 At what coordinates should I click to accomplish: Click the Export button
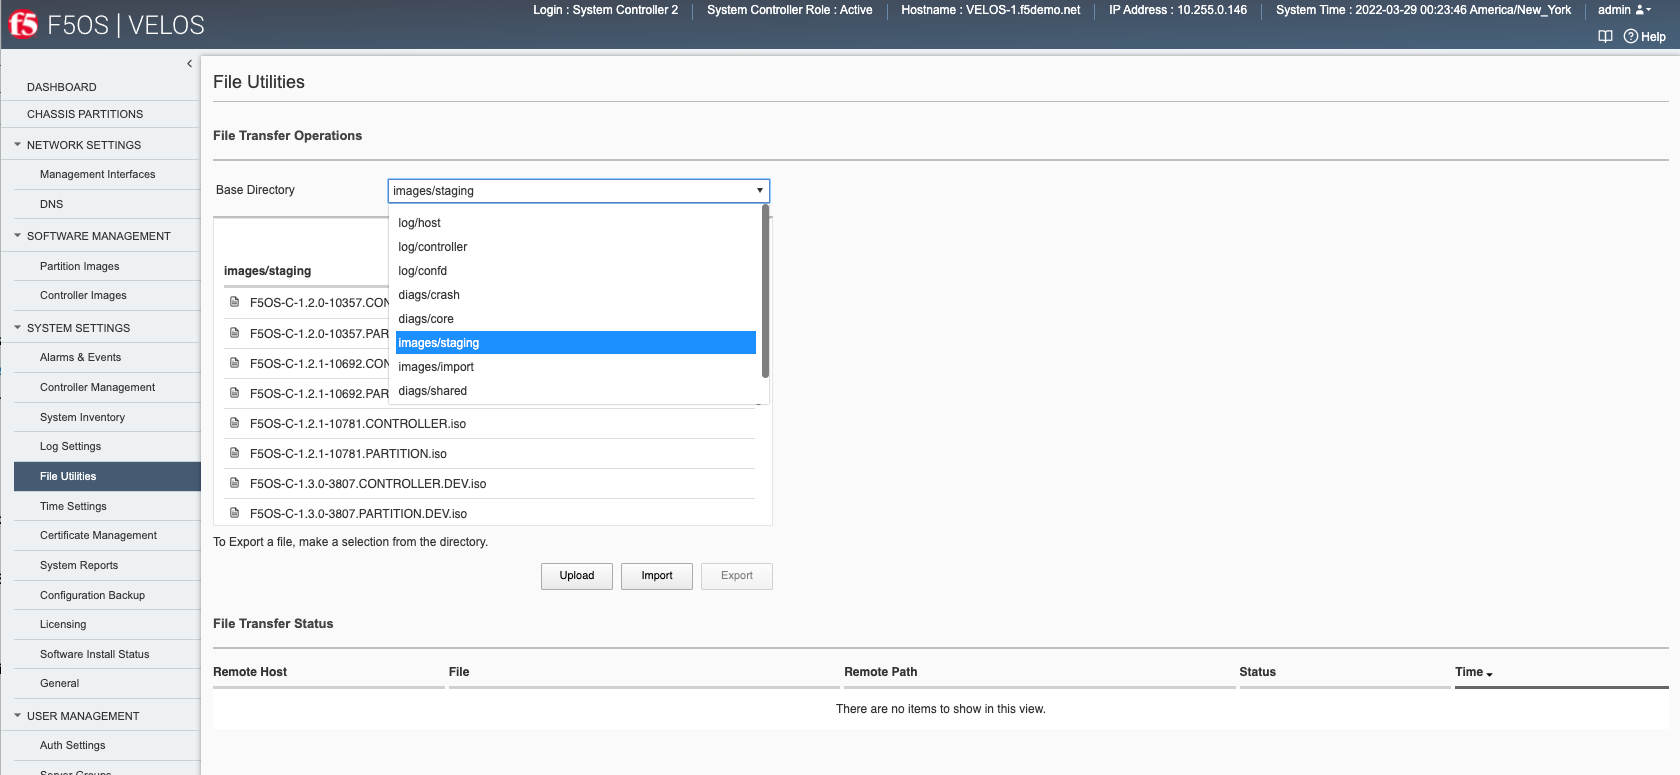pyautogui.click(x=737, y=576)
